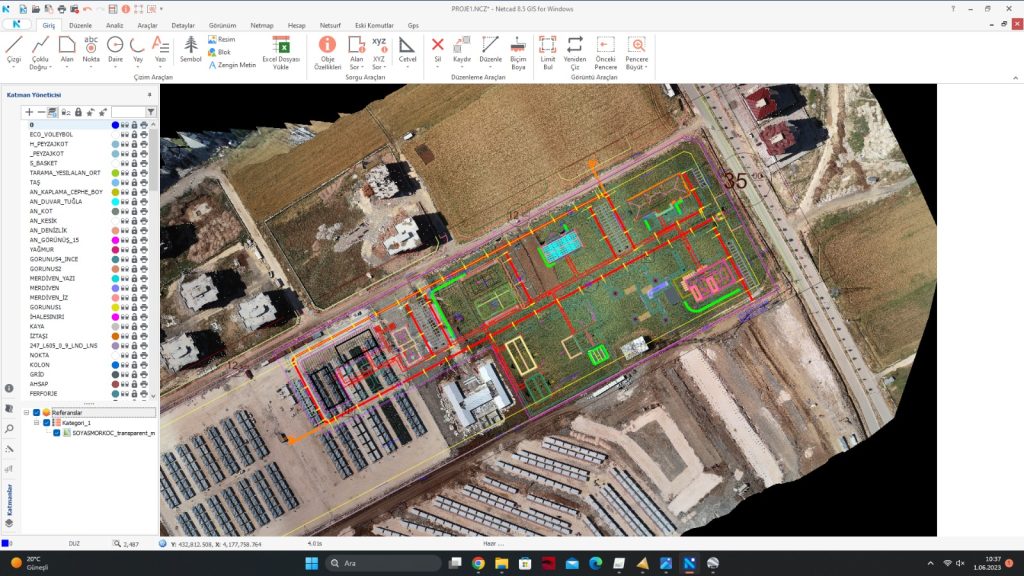Add new layer with plus icon
The height and width of the screenshot is (576, 1024).
(29, 112)
